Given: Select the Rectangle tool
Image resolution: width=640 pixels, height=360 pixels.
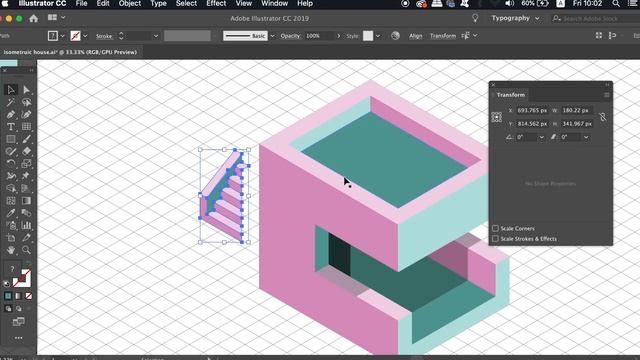Looking at the screenshot, I should click(11, 139).
